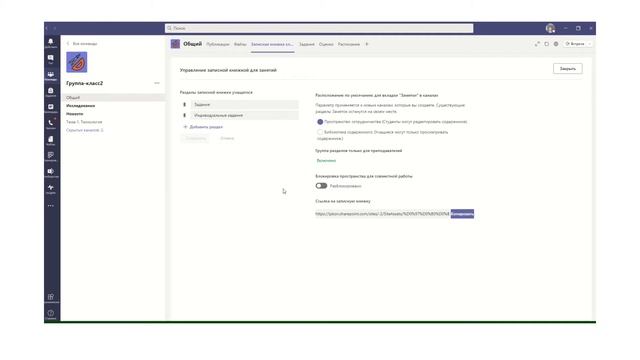Select the Тема 1 channel

(84, 122)
